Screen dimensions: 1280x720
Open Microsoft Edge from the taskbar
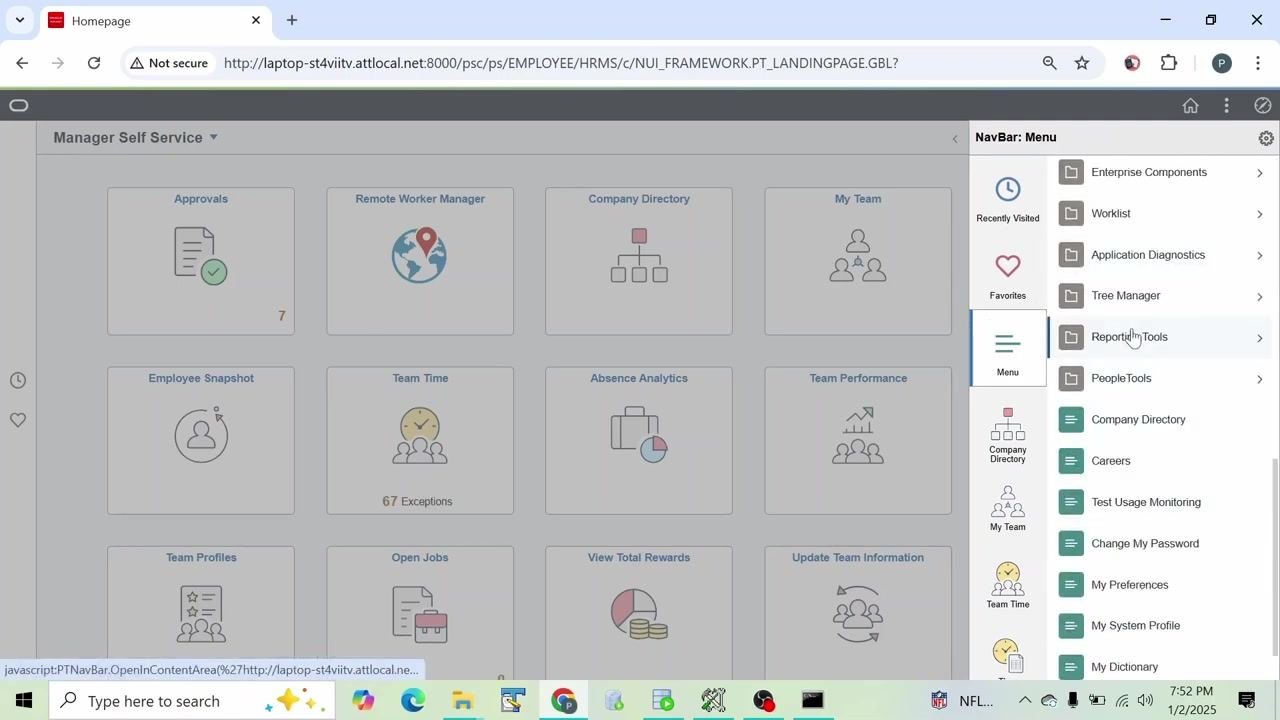413,701
